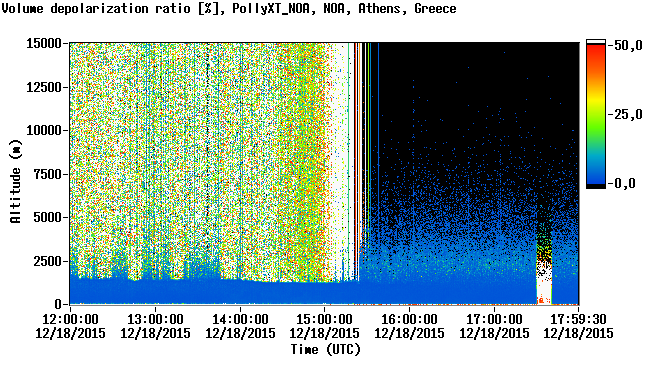
Task: Click the vertical colored stripes after 15:20
Action: tap(360, 161)
